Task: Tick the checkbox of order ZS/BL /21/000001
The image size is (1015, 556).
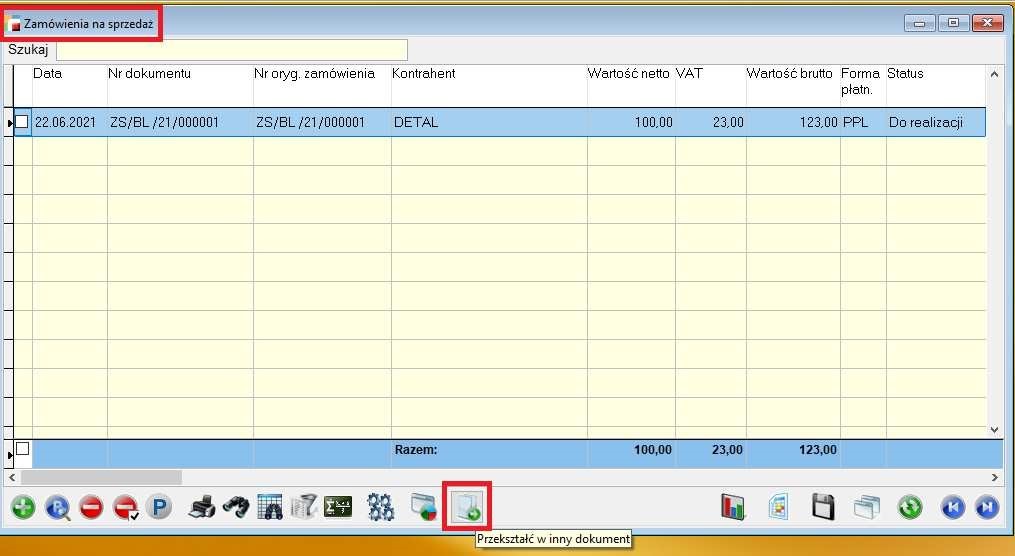Action: click(22, 122)
